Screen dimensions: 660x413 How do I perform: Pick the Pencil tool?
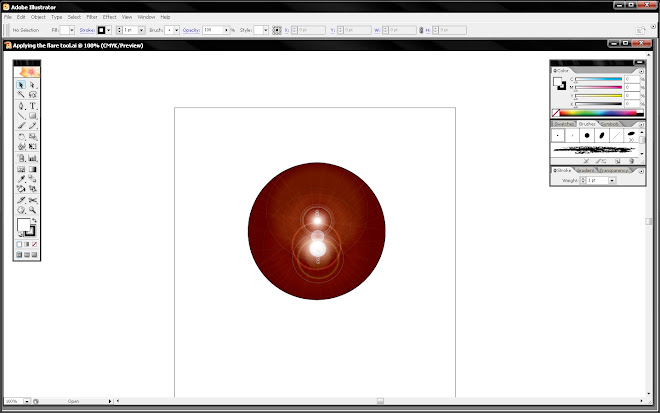[x=32, y=125]
